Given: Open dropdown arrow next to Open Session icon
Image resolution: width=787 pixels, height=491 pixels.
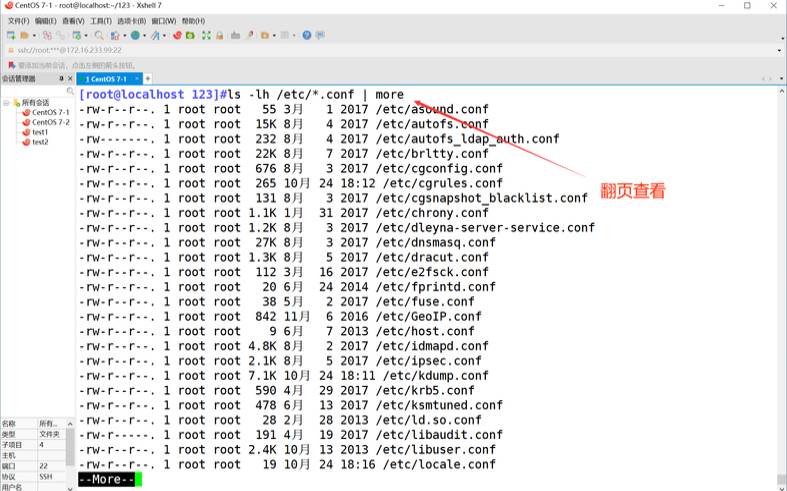Looking at the screenshot, I should 34,36.
